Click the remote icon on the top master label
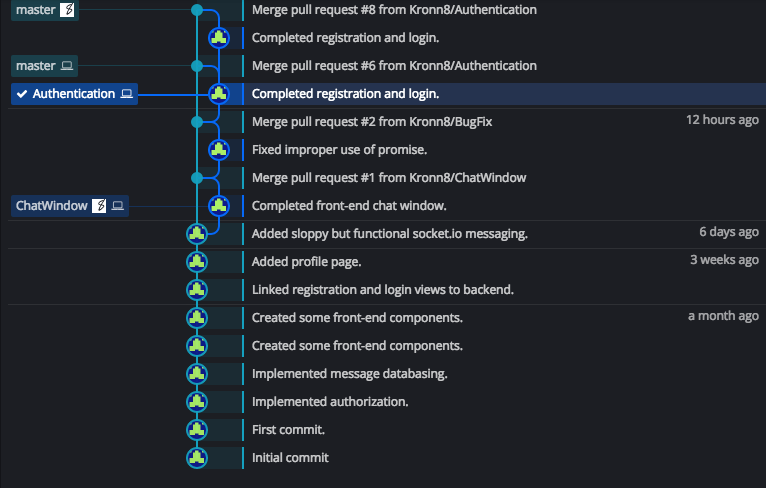Image resolution: width=766 pixels, height=488 pixels. coord(67,10)
